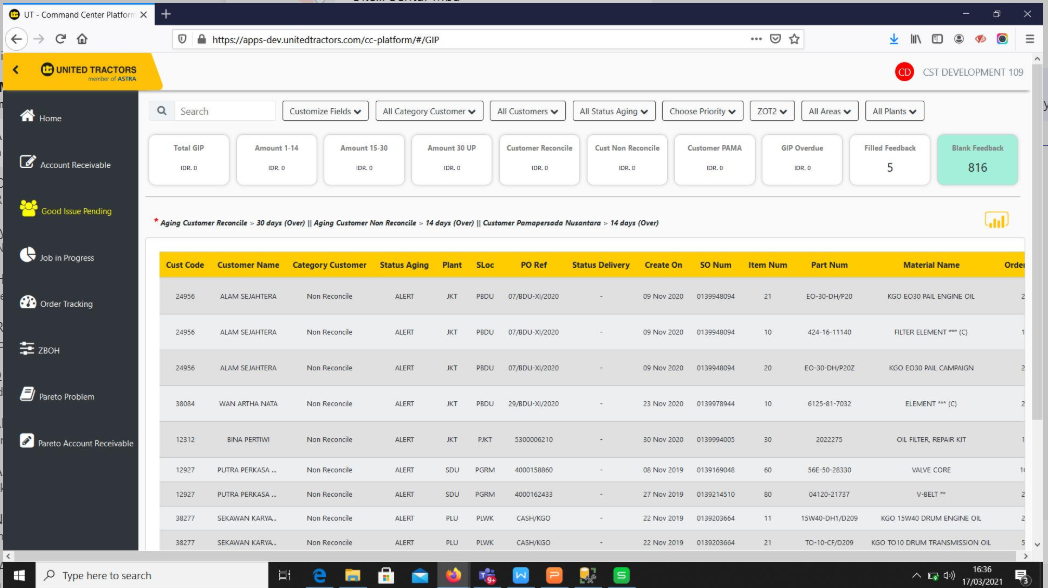Click the WAN ARTHA NATA customer cell
This screenshot has width=1048, height=588.
(x=248, y=404)
